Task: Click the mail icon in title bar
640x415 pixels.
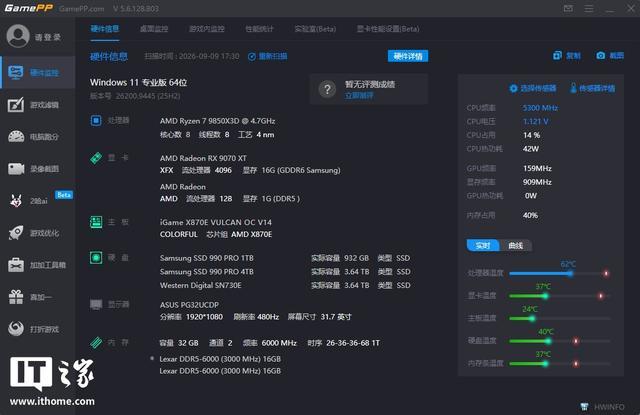Action: tap(568, 9)
